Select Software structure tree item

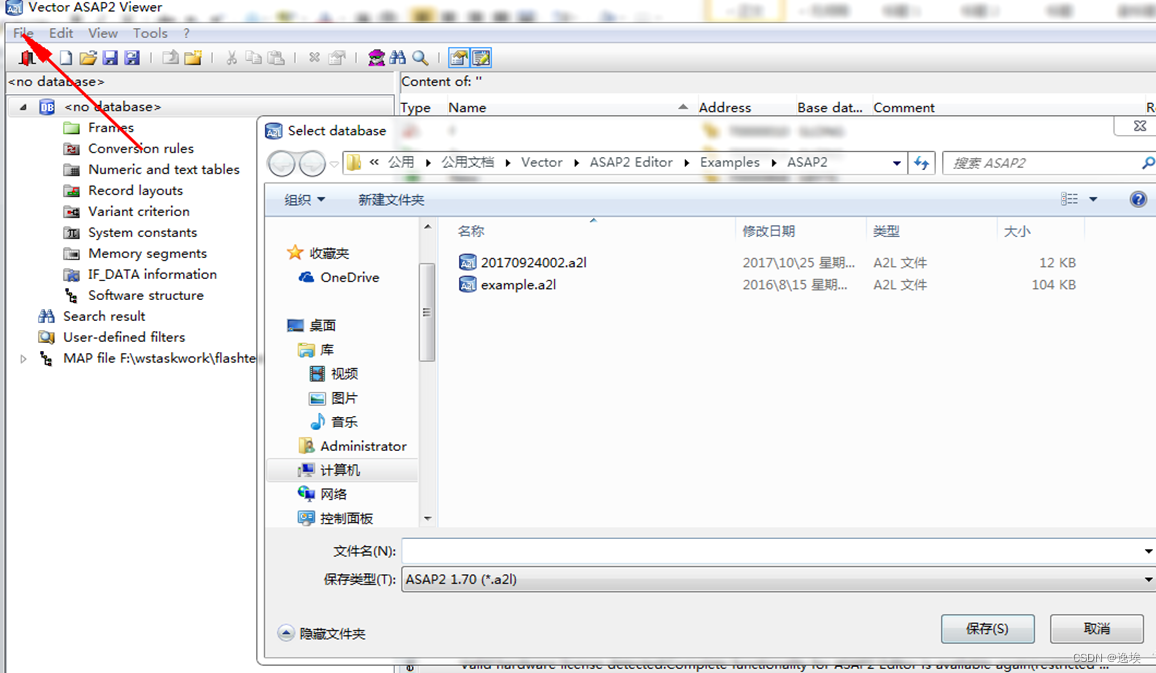(145, 296)
